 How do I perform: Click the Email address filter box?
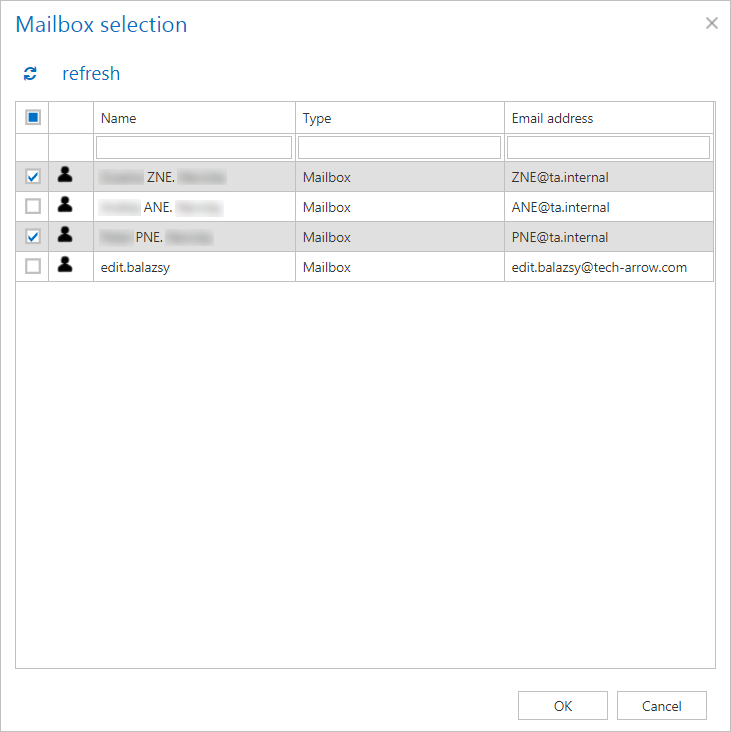click(x=608, y=147)
